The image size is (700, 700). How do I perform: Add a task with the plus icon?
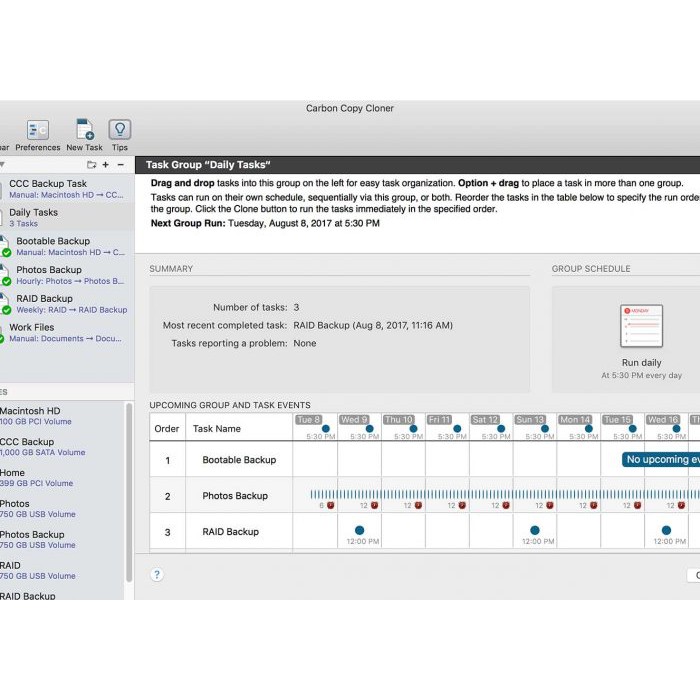point(106,164)
